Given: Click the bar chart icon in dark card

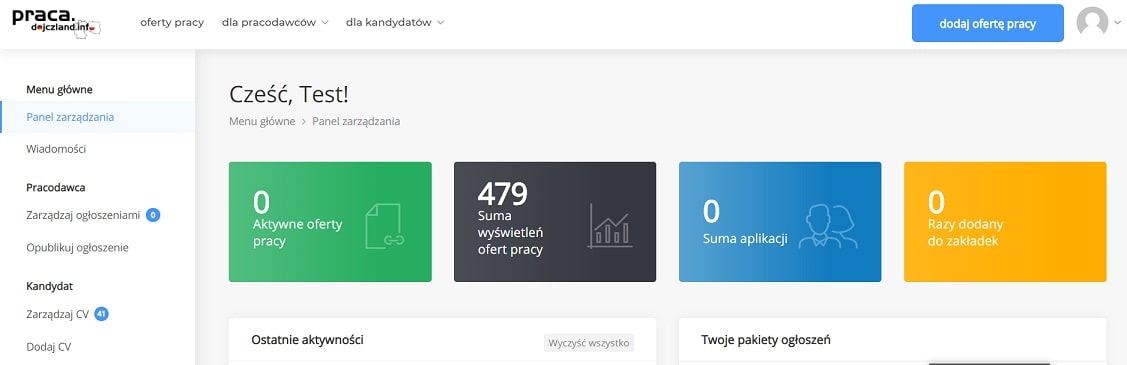Looking at the screenshot, I should tap(610, 226).
